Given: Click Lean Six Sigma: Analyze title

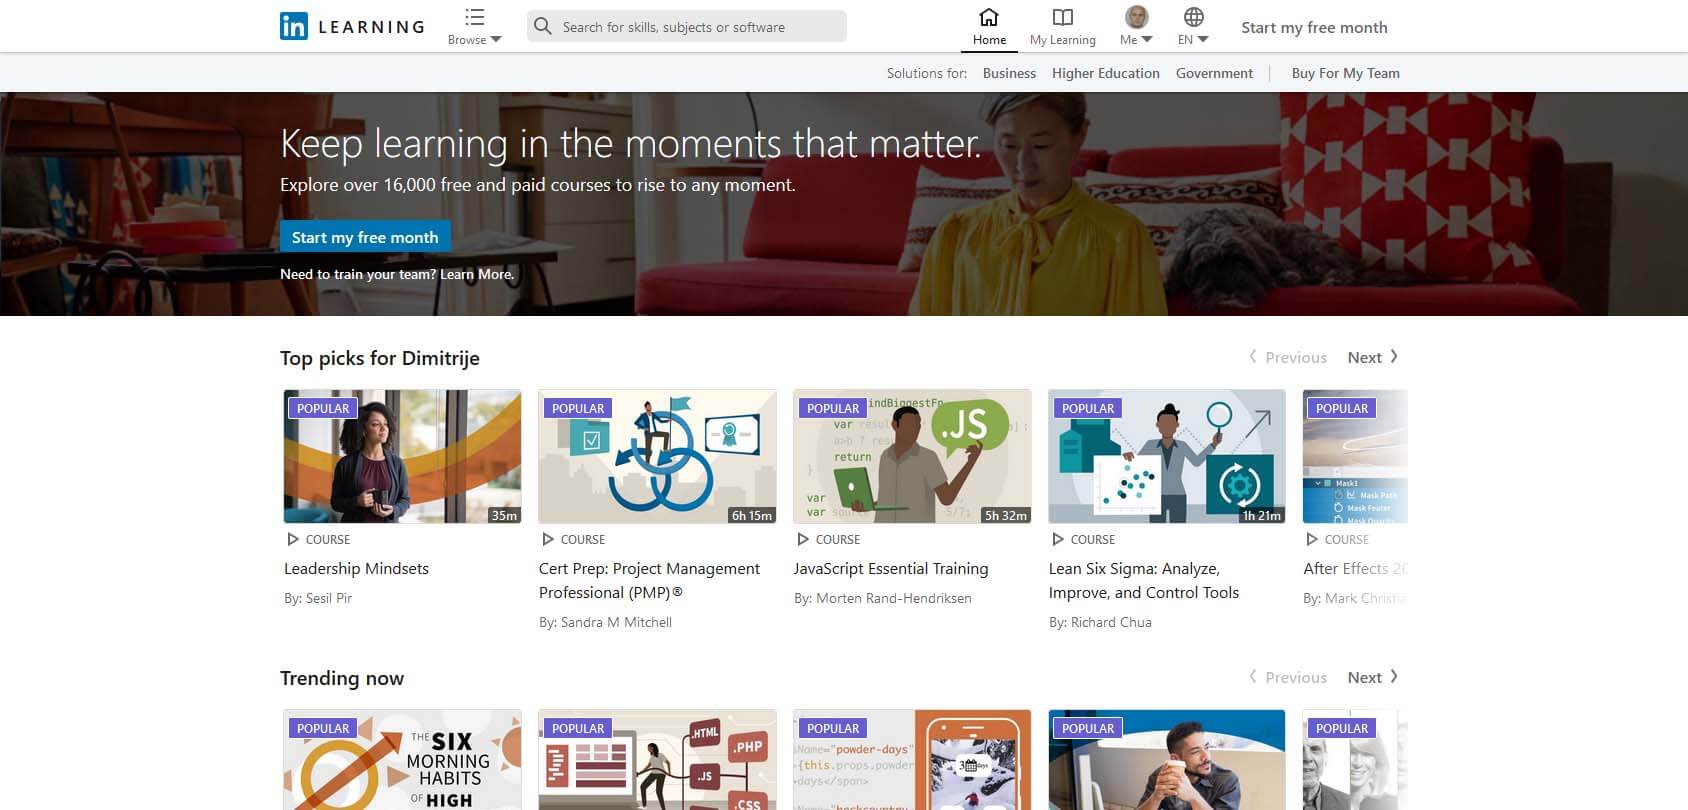Looking at the screenshot, I should click(x=1144, y=580).
